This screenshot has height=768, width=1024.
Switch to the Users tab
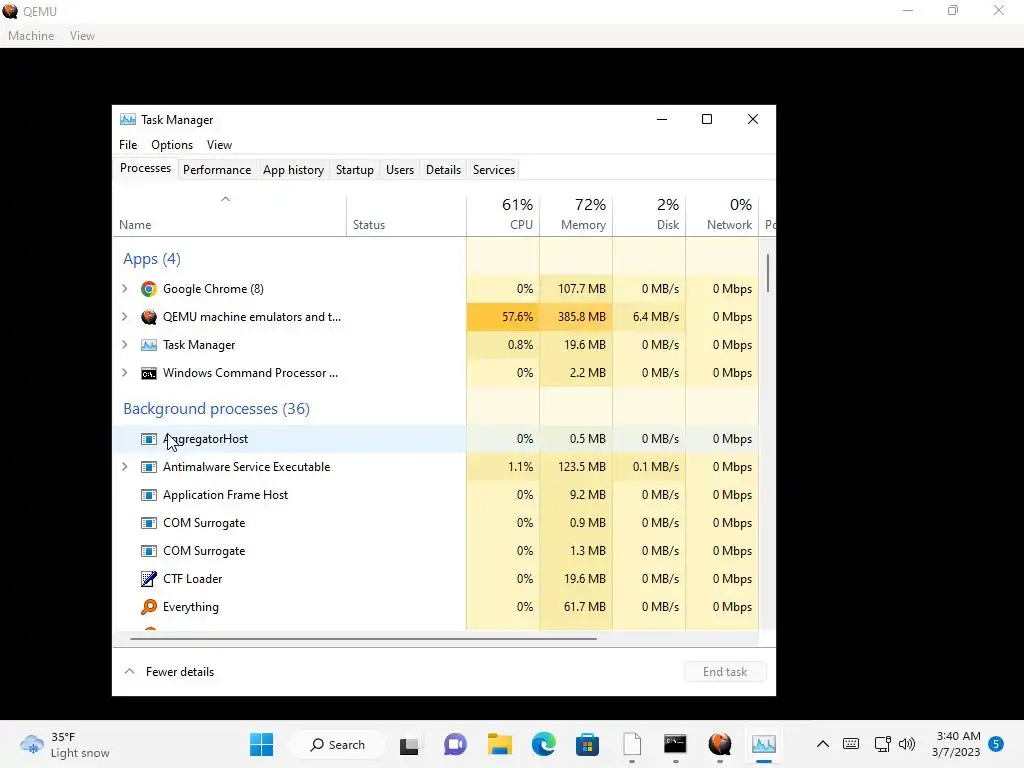point(400,170)
